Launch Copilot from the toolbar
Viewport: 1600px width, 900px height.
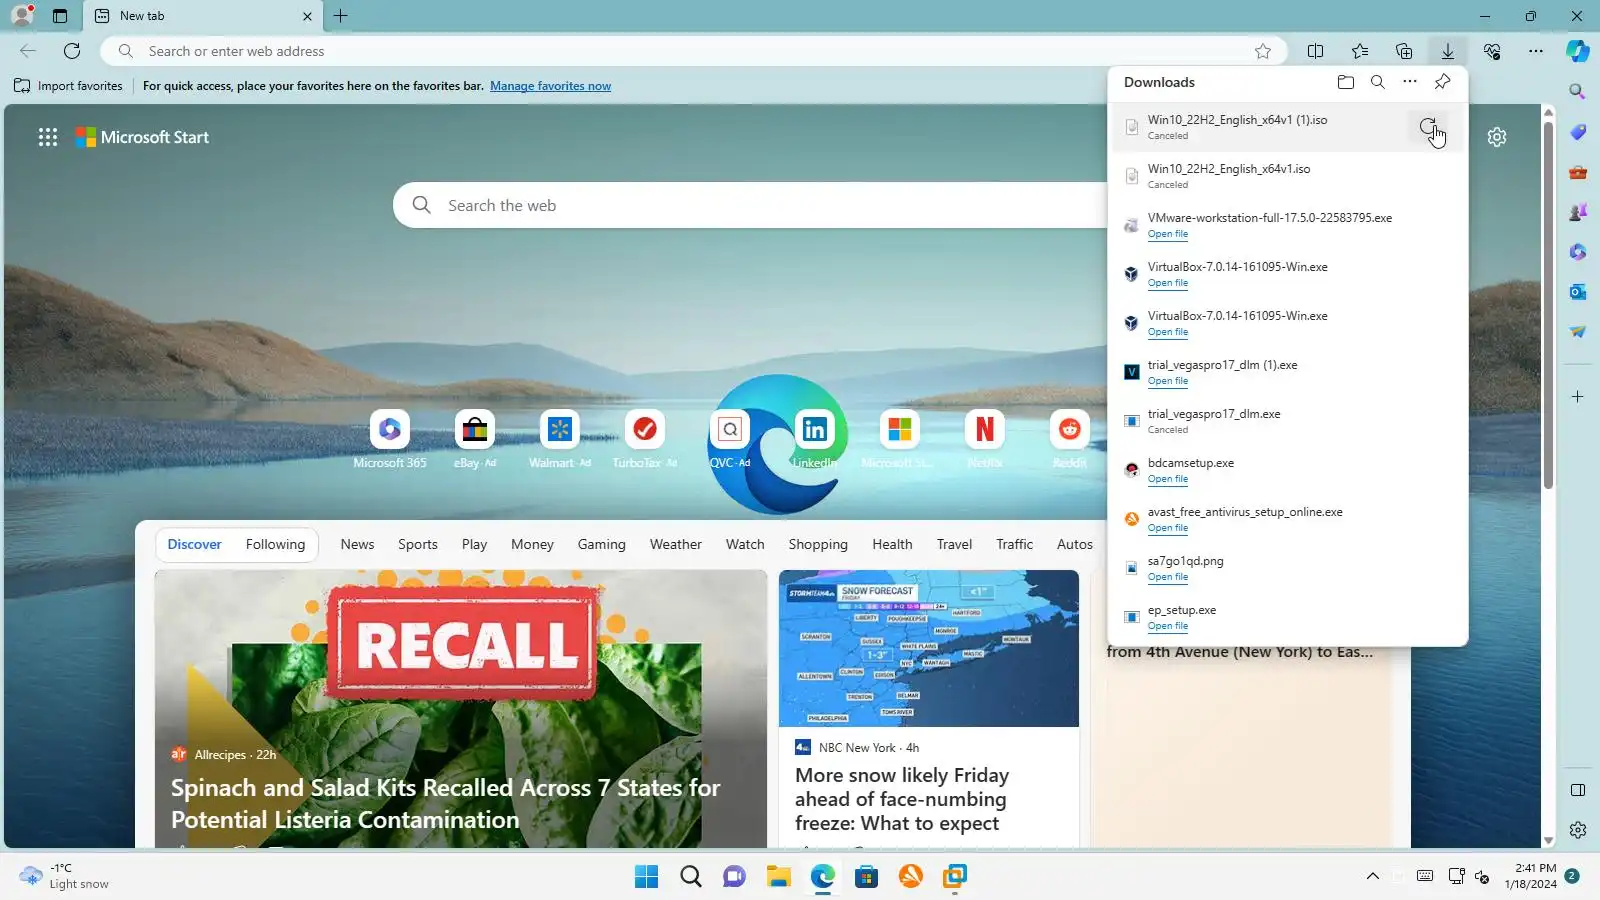coord(1578,51)
